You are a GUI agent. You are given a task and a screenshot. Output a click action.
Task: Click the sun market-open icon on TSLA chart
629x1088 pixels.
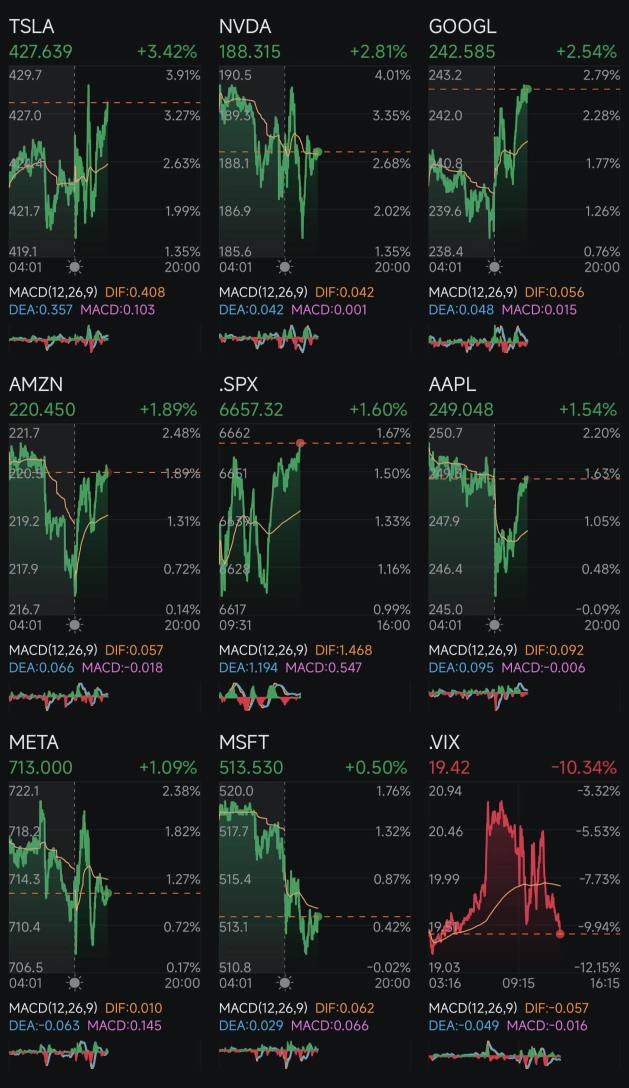(x=75, y=267)
